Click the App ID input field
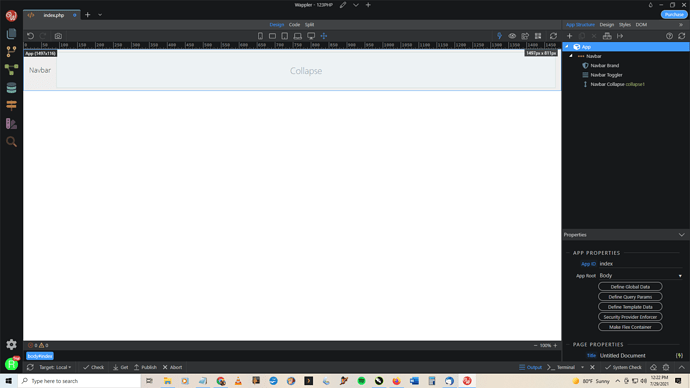This screenshot has height=388, width=690. pos(641,264)
